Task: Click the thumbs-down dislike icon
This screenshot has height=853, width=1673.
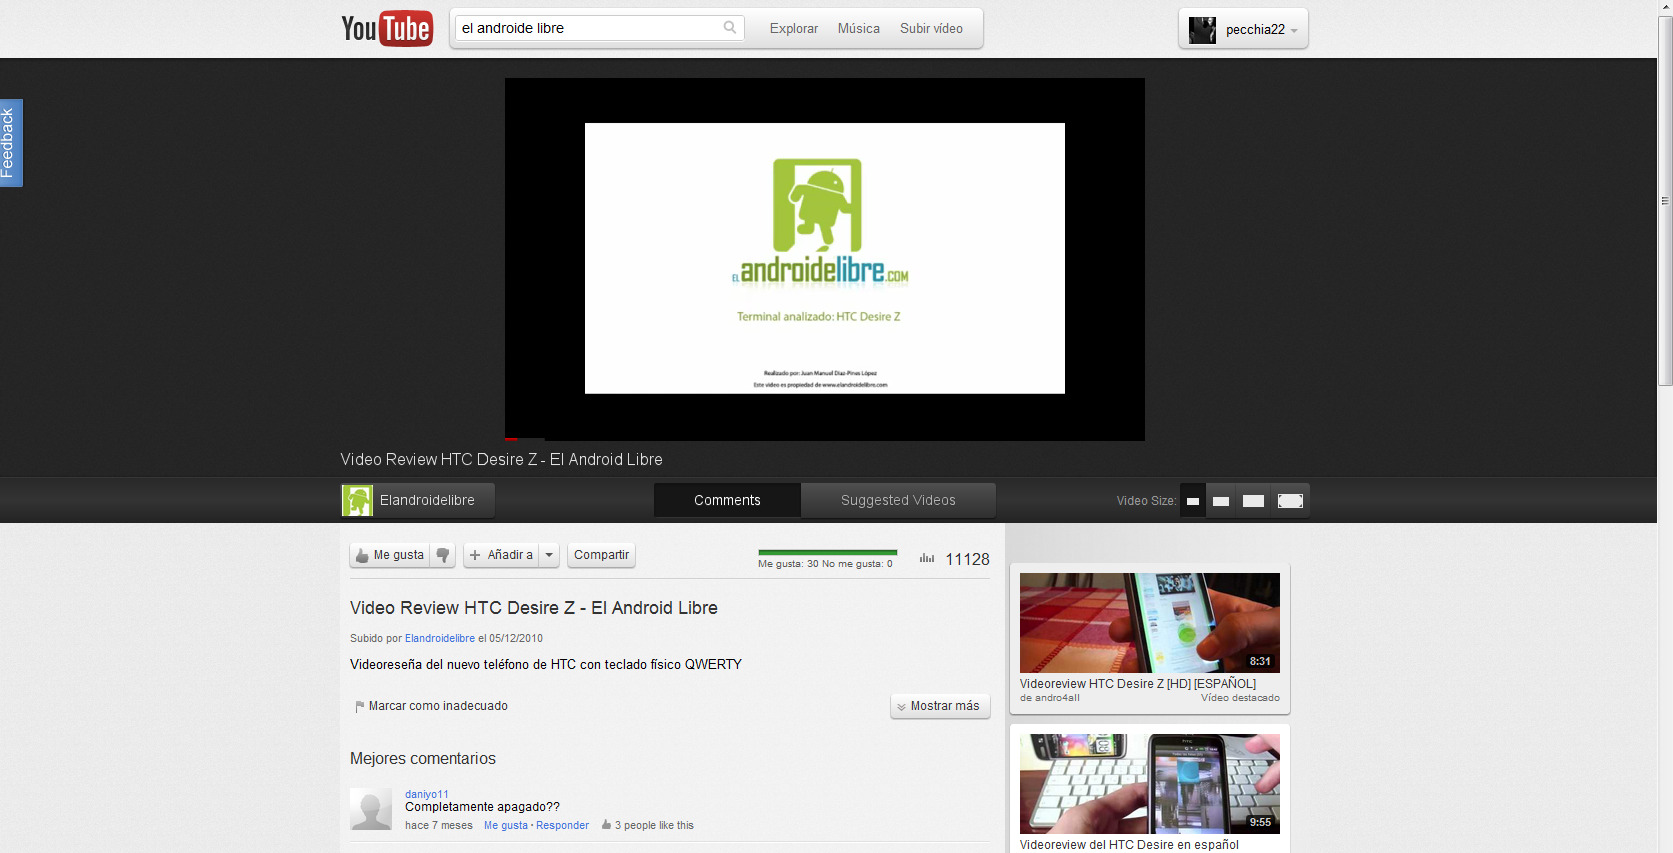Action: point(443,555)
